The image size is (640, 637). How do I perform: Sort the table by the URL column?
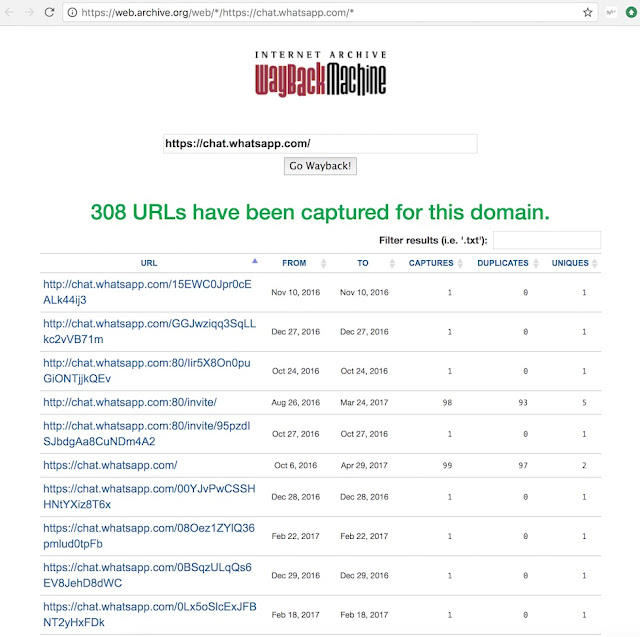(x=149, y=263)
